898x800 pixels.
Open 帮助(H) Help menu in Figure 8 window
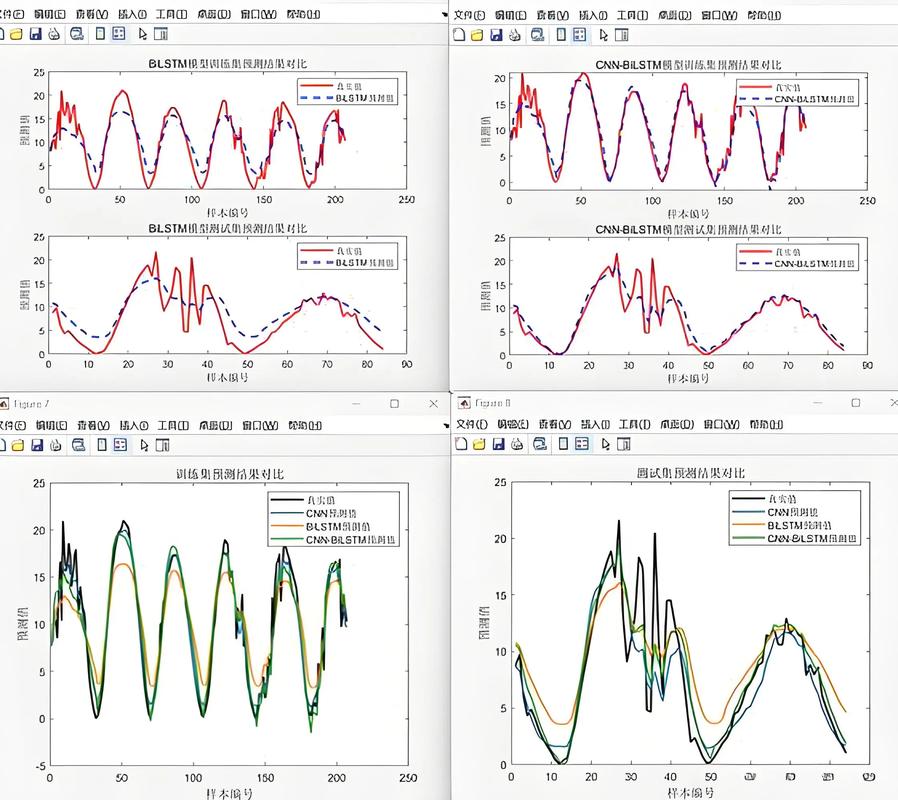763,425
